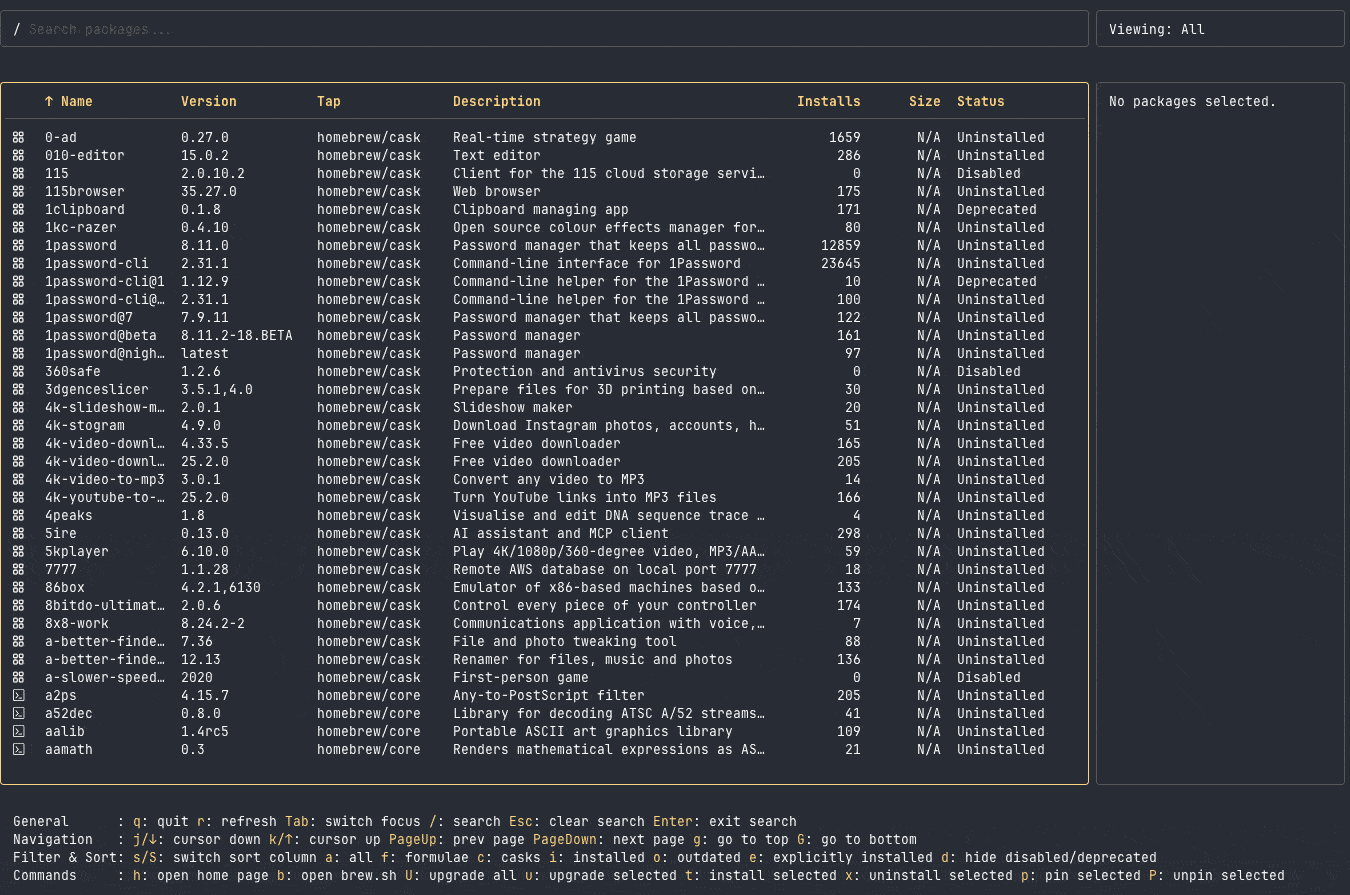Click the cask icon beside 4k-video-to-mp3
1350x895 pixels.
tap(18, 479)
